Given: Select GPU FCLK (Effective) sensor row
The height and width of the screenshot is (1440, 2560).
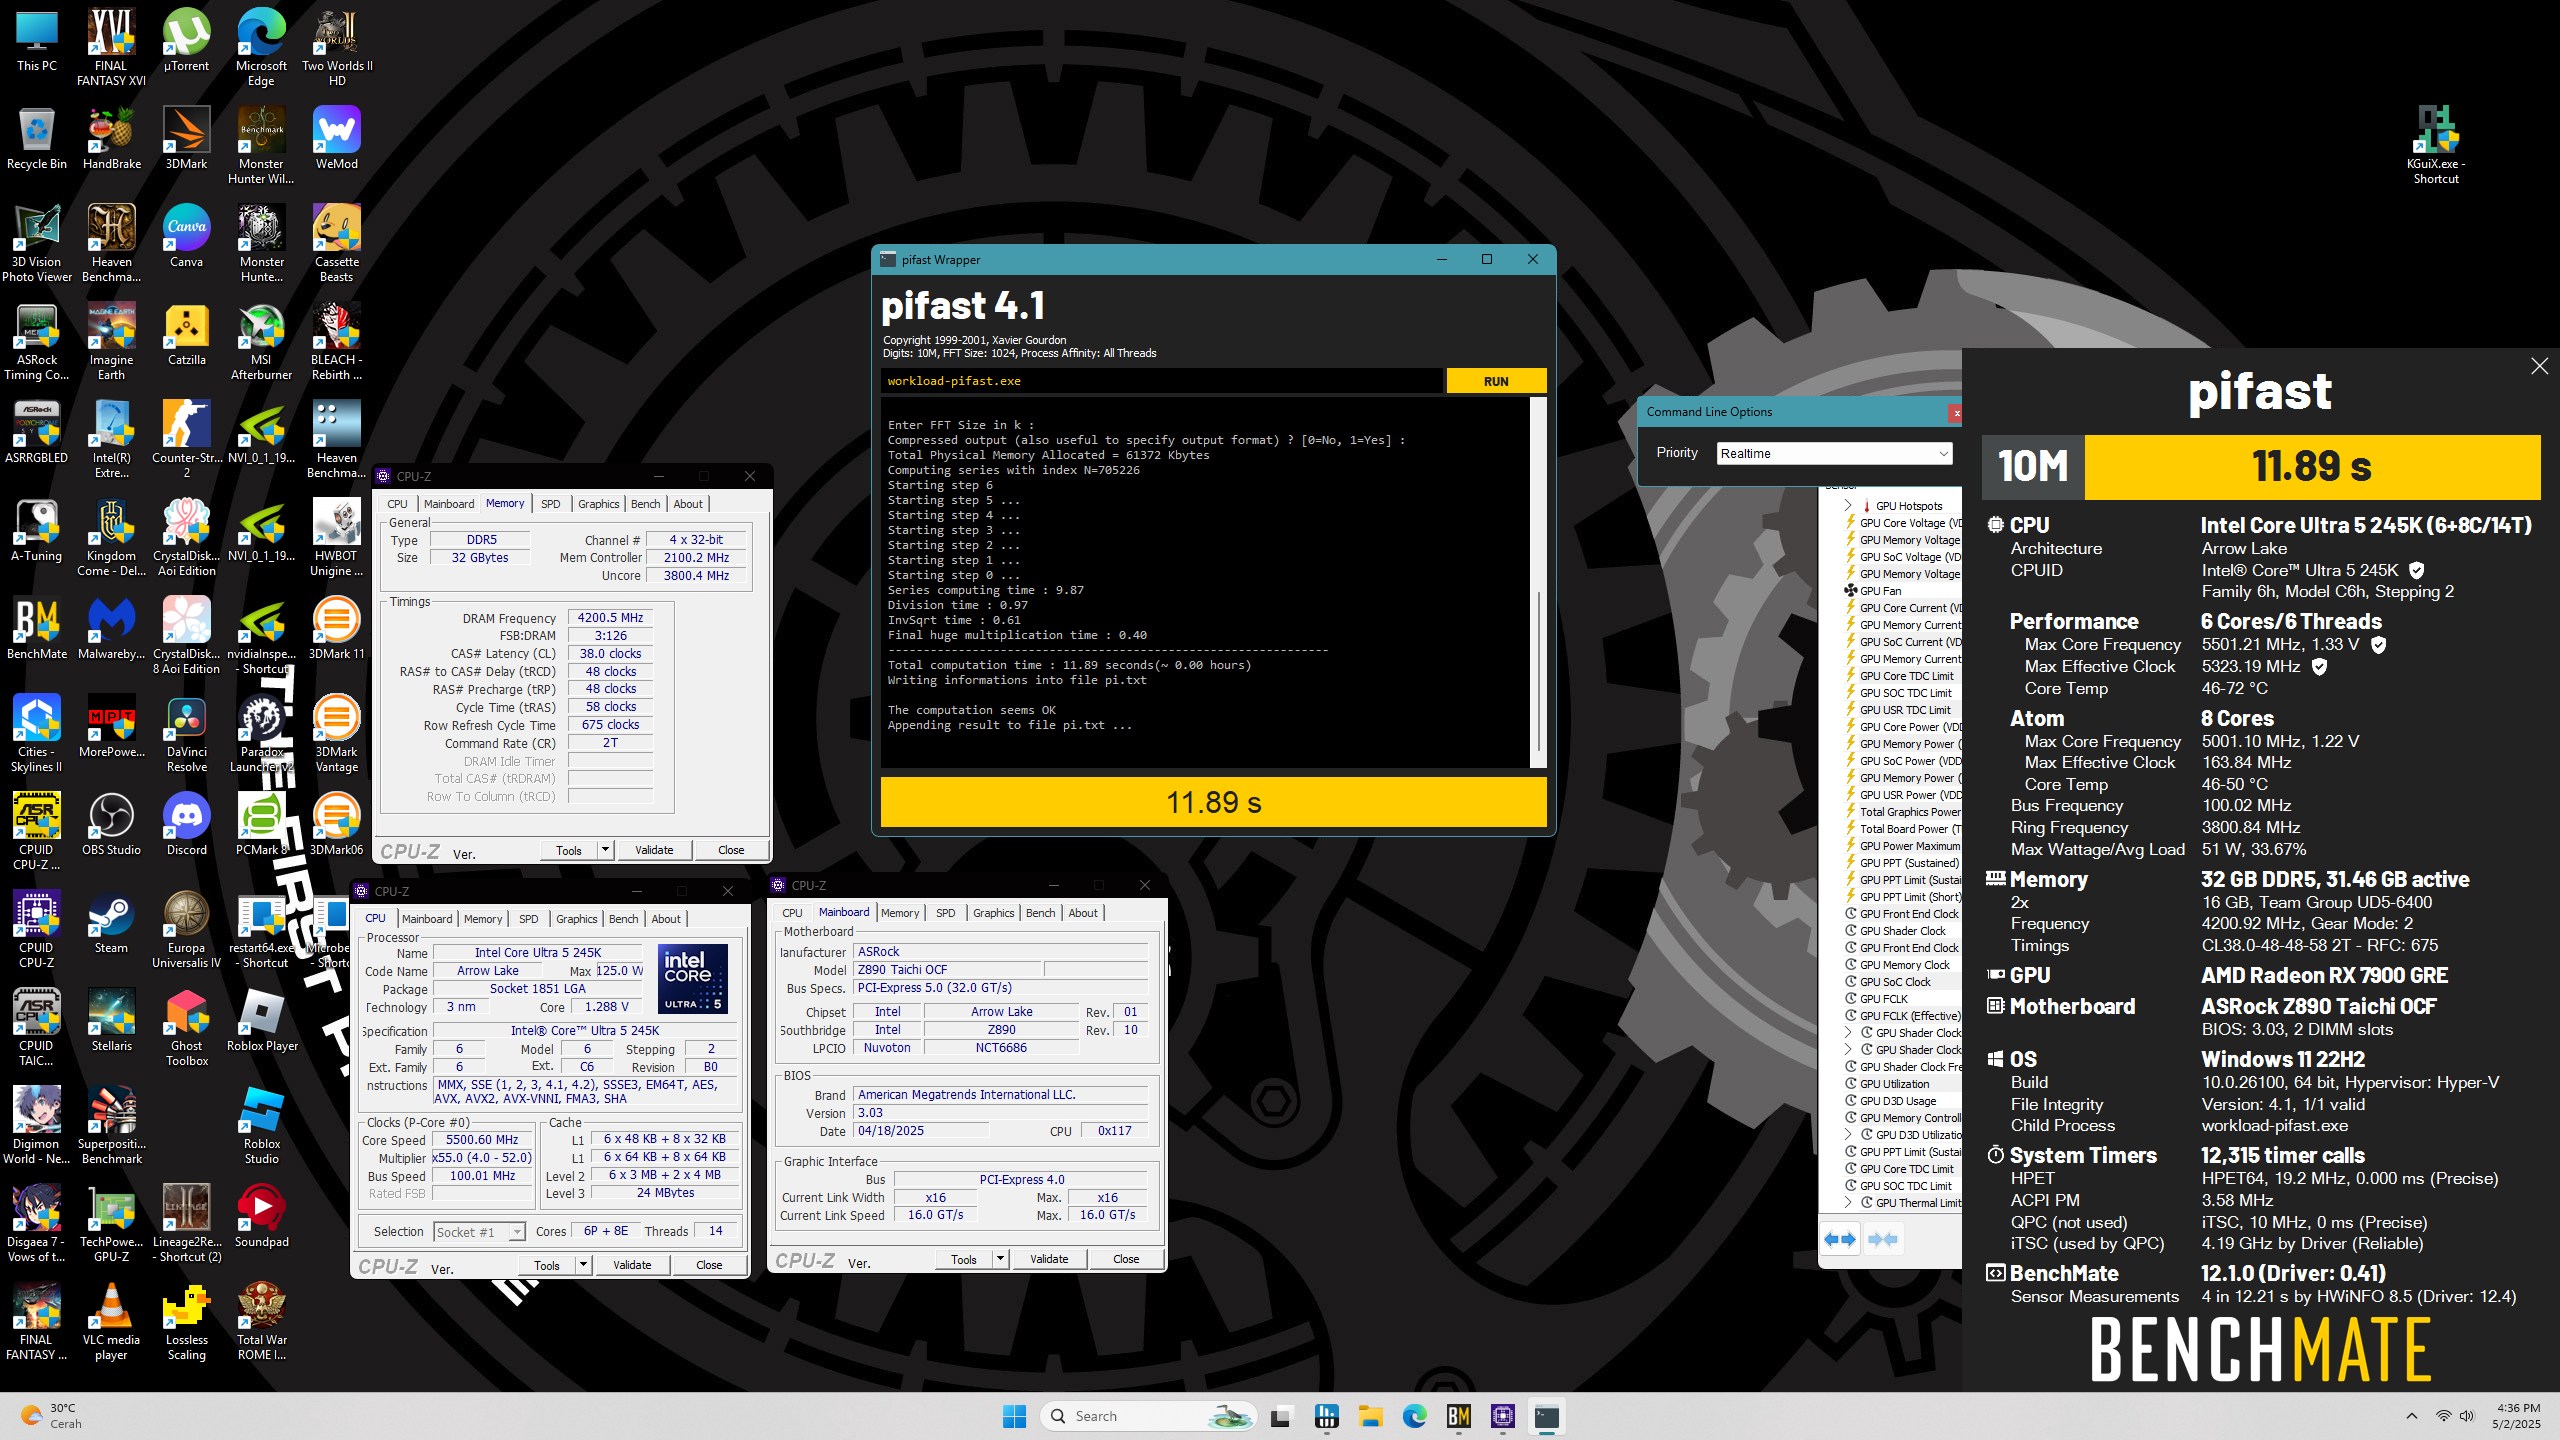Looking at the screenshot, I should click(1901, 1016).
